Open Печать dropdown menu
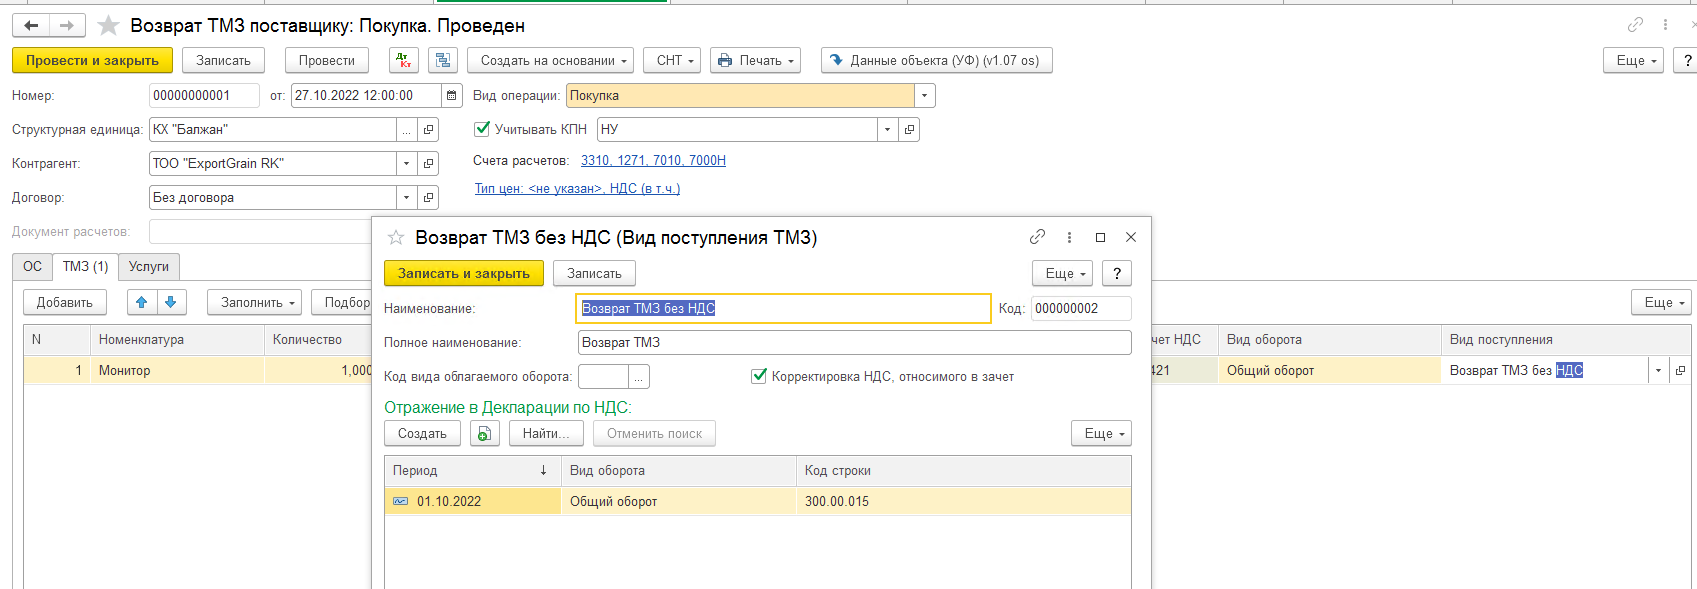The width and height of the screenshot is (1697, 589). point(755,60)
